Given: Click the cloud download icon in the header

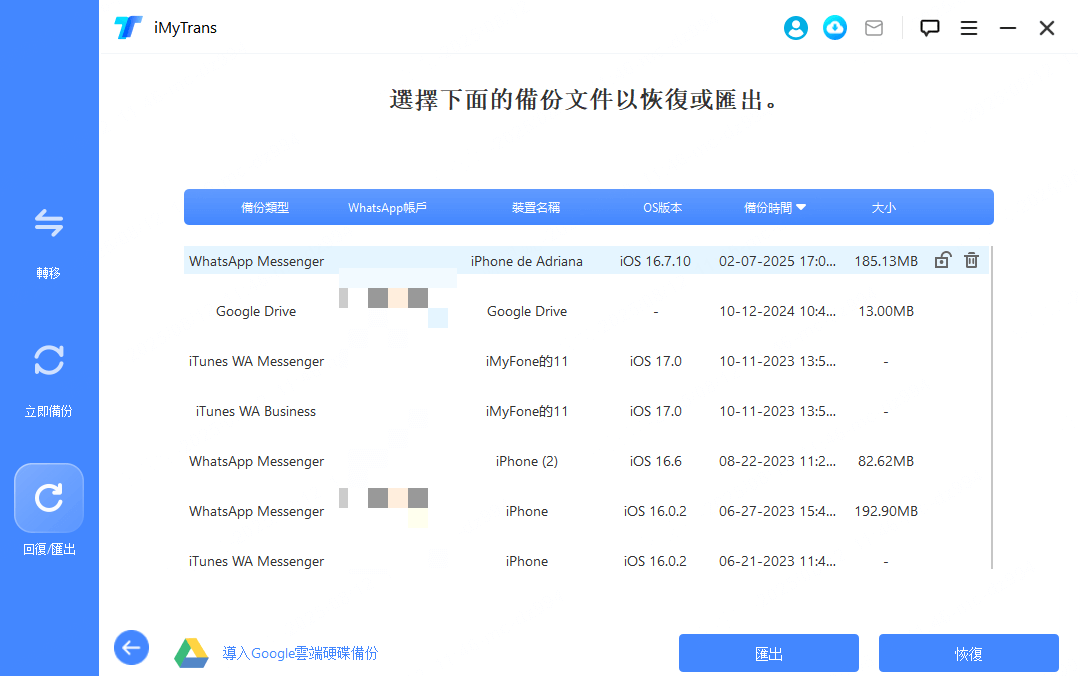Looking at the screenshot, I should coord(834,27).
